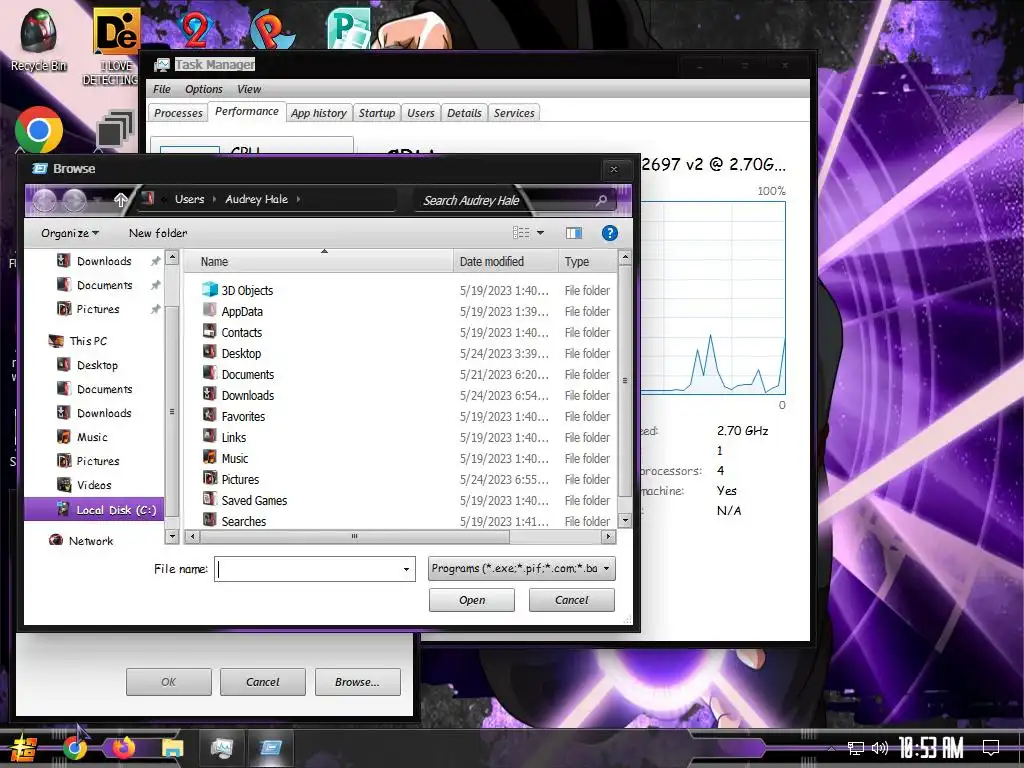This screenshot has height=768, width=1024.
Task: Open File Explorer from the taskbar
Action: coord(172,748)
